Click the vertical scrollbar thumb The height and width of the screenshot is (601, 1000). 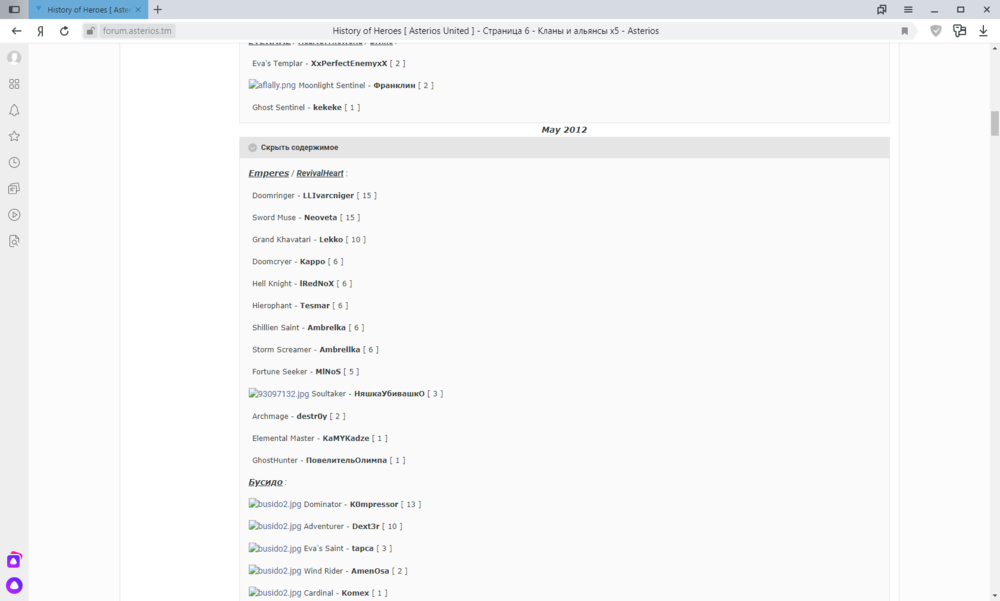(x=994, y=123)
